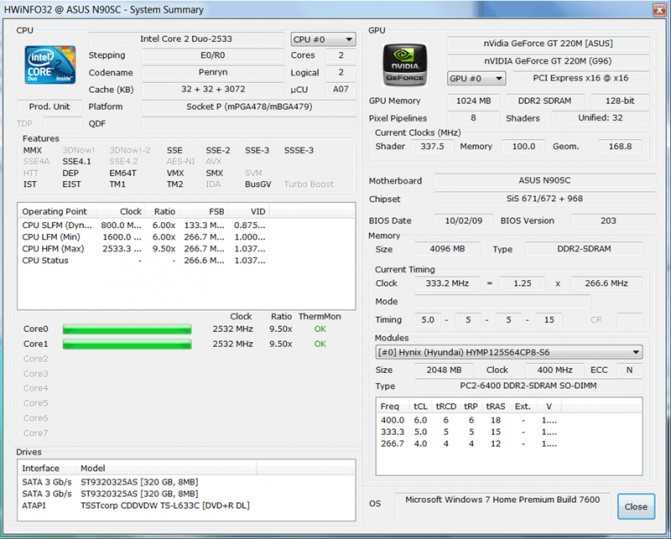The image size is (671, 539).
Task: Select the 333.3 frequency timing row
Action: [x=469, y=432]
